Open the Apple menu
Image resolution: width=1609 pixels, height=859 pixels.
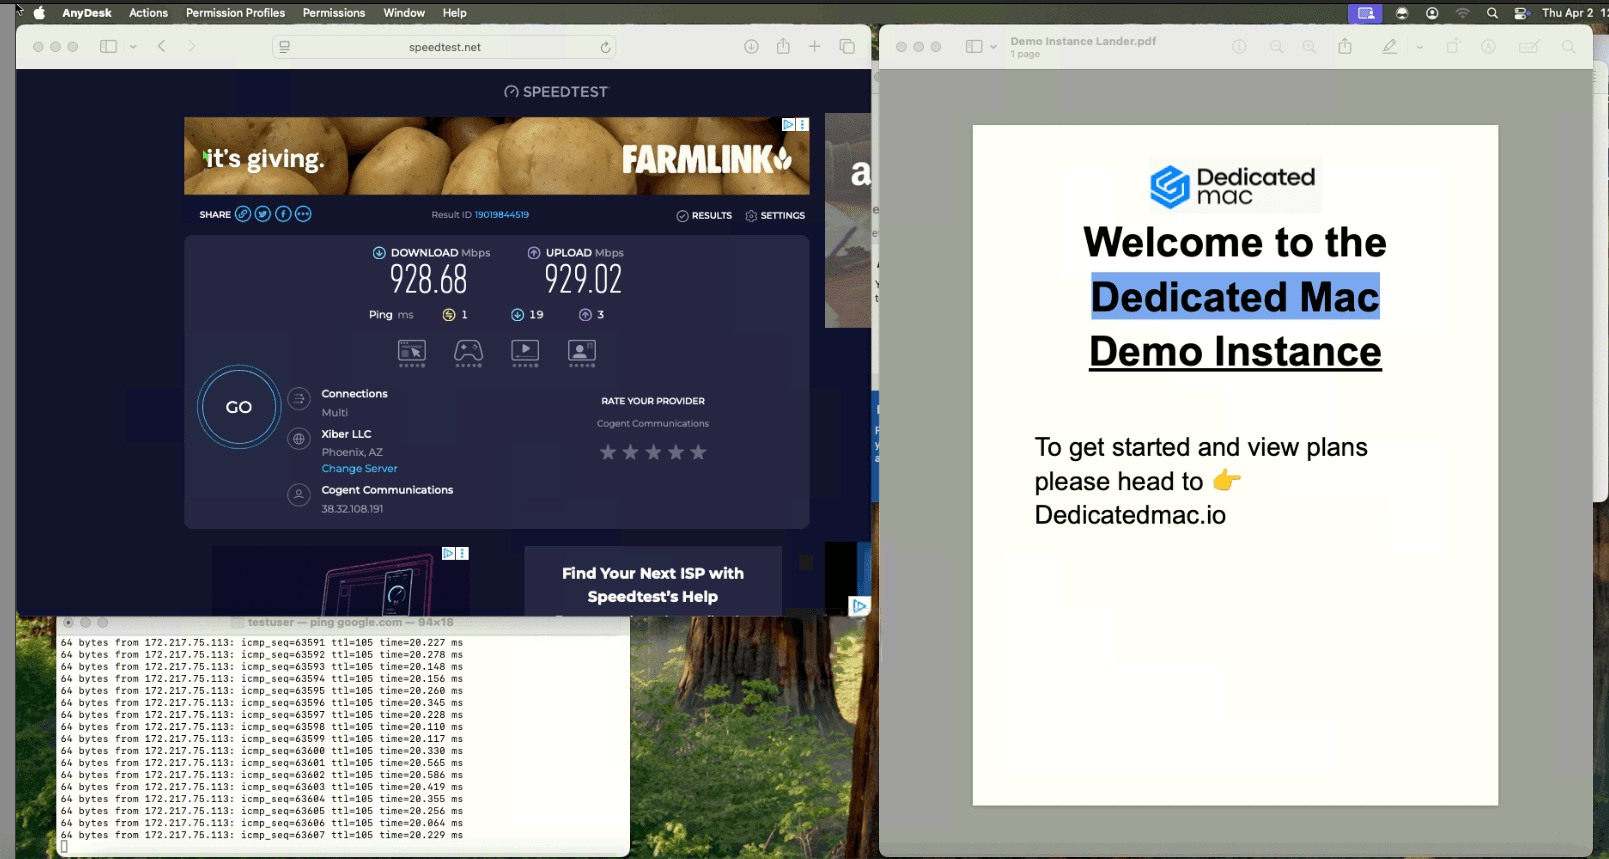(x=39, y=13)
